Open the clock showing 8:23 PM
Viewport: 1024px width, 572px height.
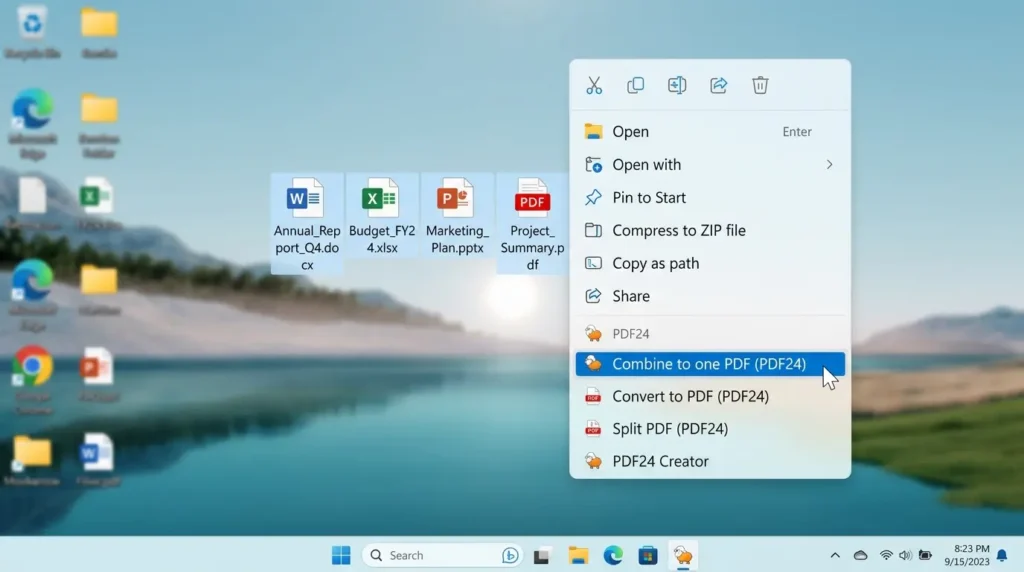pyautogui.click(x=967, y=555)
